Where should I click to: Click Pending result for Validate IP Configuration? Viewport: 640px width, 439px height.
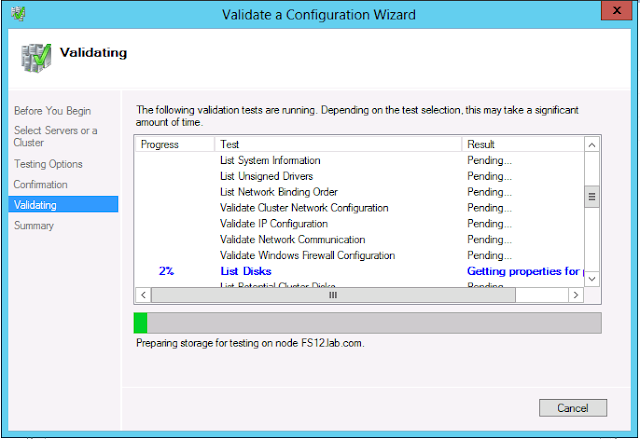click(x=489, y=224)
